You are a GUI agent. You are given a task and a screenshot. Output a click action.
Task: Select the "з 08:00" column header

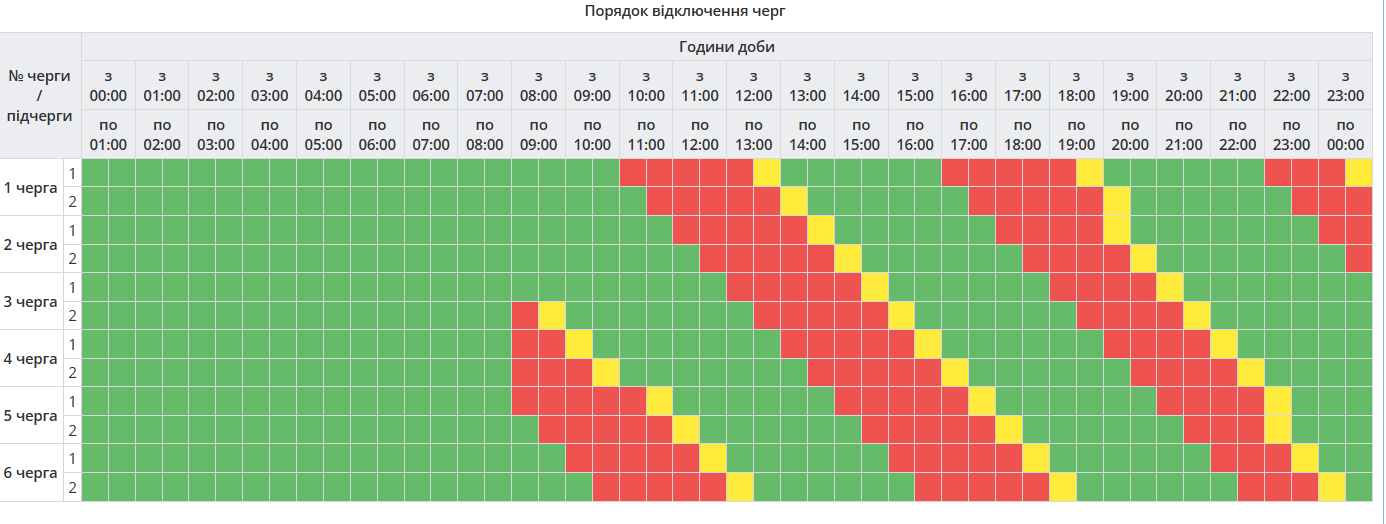538,86
